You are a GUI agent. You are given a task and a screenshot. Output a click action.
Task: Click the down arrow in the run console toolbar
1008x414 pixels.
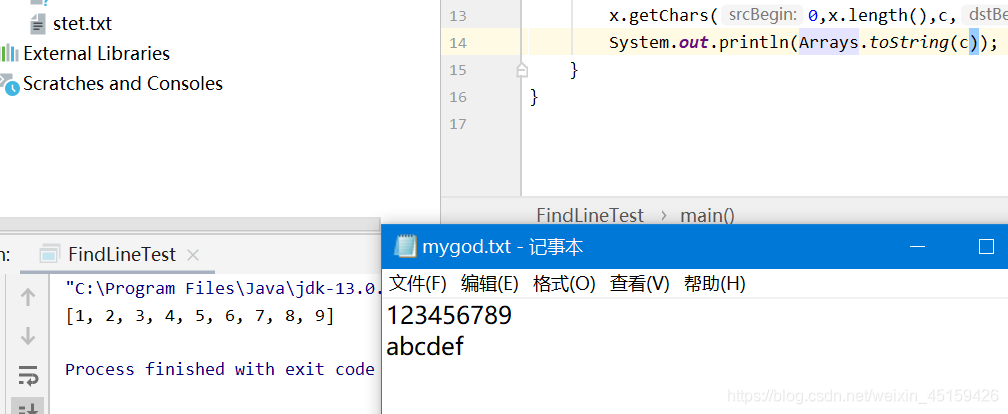tap(28, 336)
